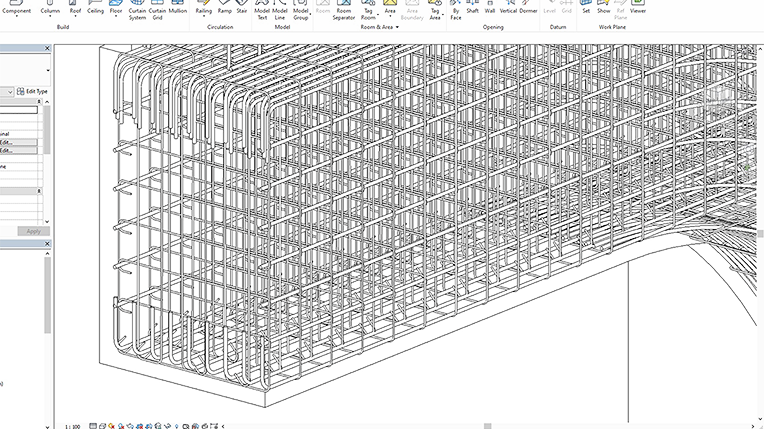Viewport: 764px width, 429px height.
Task: Select the Column tool in Build
Action: (x=50, y=8)
